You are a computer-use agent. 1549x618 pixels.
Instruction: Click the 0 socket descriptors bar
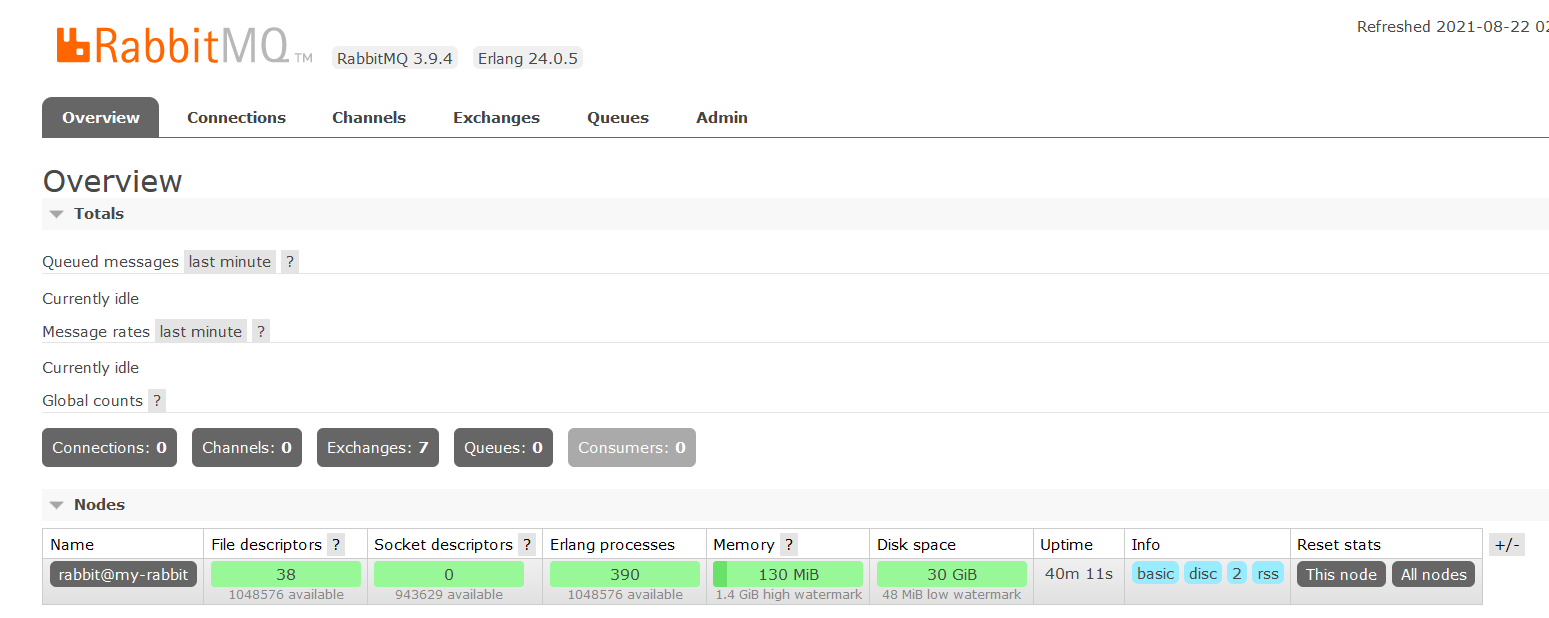pyautogui.click(x=449, y=574)
